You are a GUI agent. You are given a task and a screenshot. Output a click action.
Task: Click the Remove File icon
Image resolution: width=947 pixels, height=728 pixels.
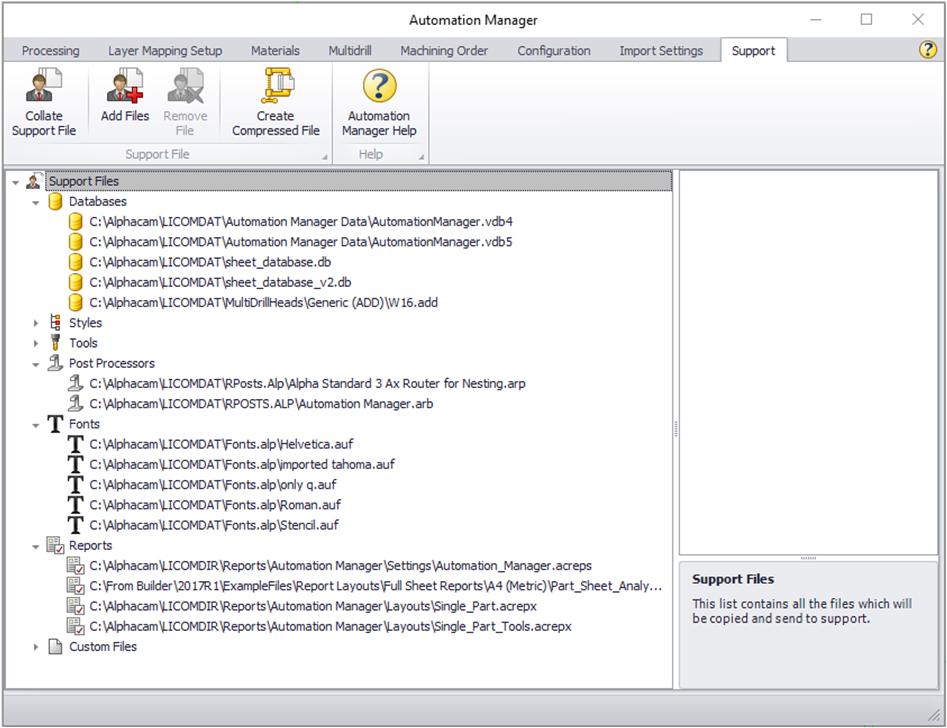[x=185, y=85]
